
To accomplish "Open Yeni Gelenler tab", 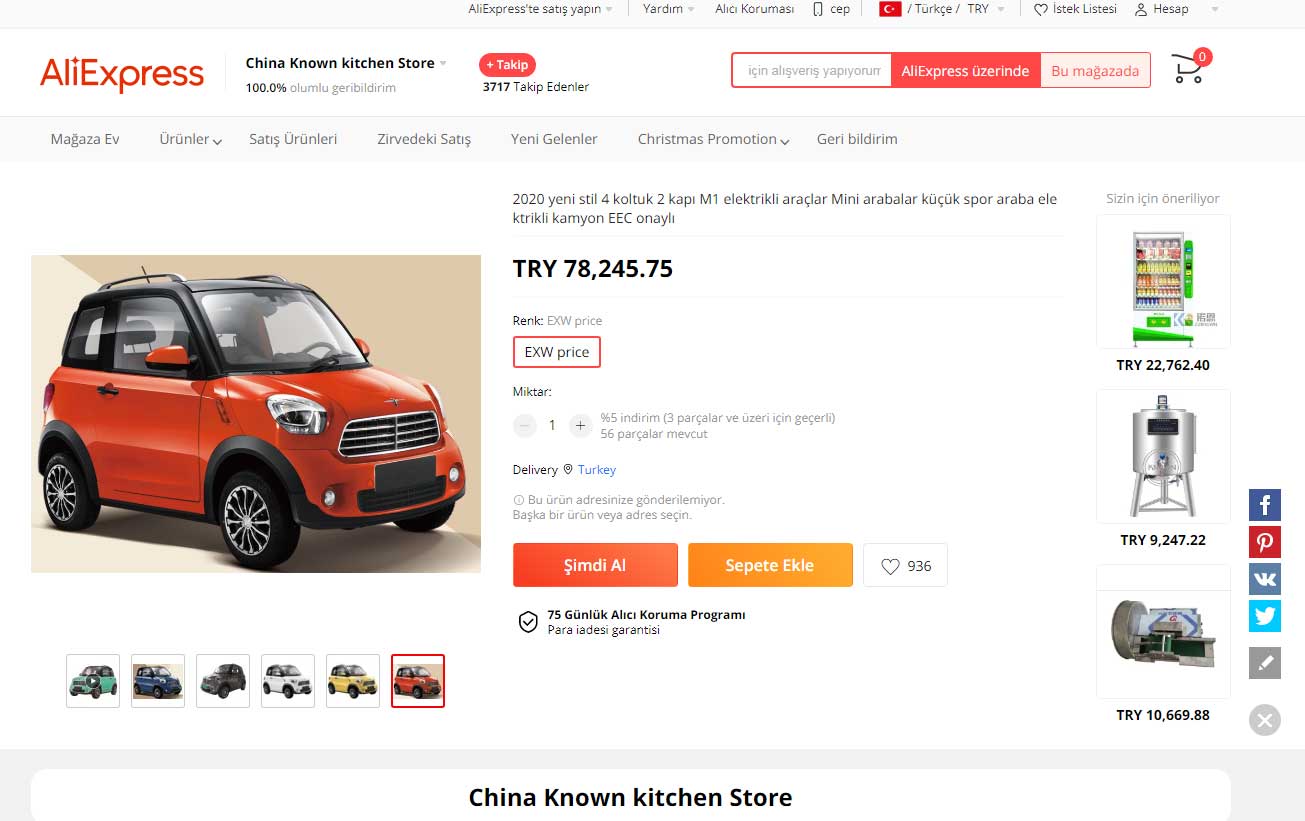I will click(x=554, y=139).
